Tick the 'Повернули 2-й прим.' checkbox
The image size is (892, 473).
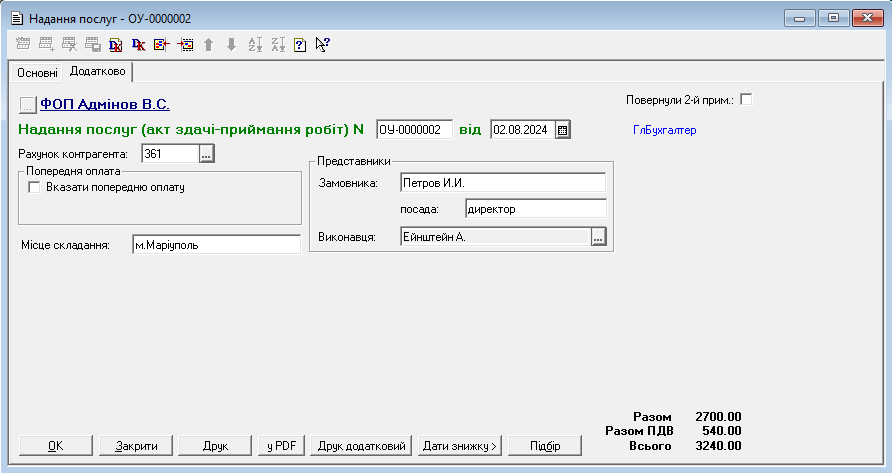pyautogui.click(x=745, y=99)
